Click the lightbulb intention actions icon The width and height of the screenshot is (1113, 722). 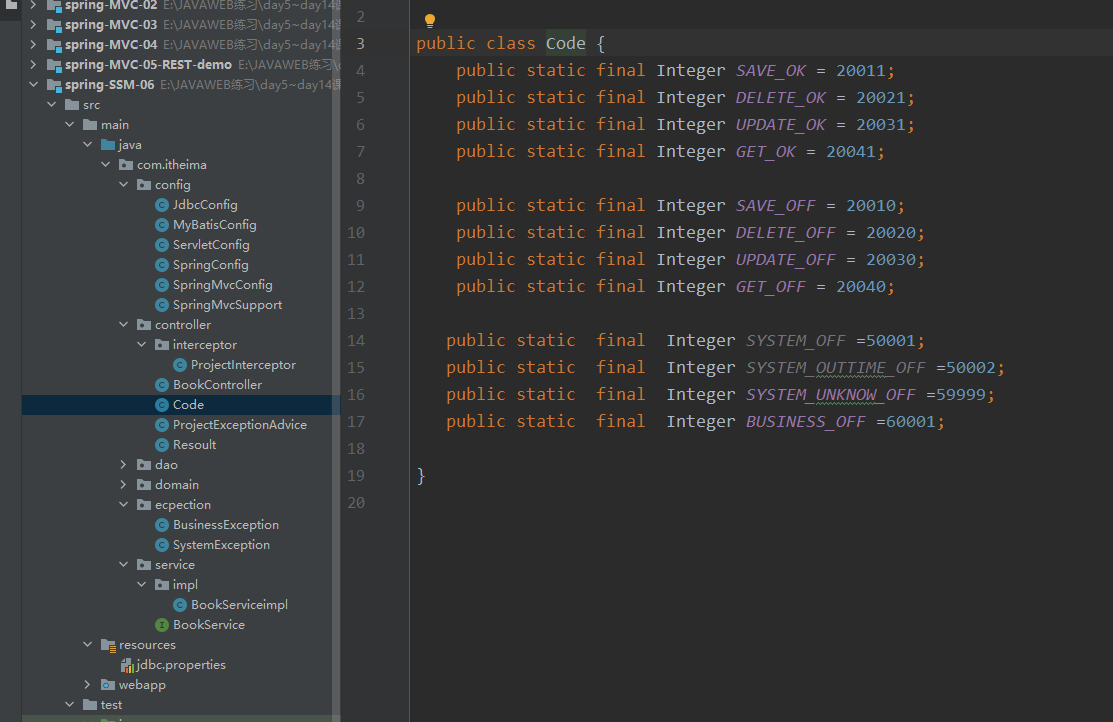(430, 21)
